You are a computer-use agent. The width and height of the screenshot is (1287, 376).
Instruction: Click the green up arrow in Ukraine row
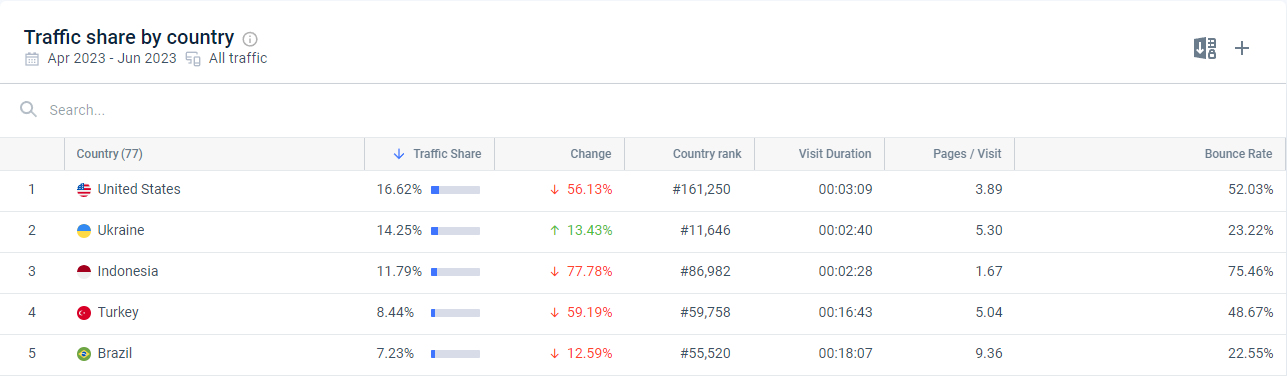(x=554, y=231)
